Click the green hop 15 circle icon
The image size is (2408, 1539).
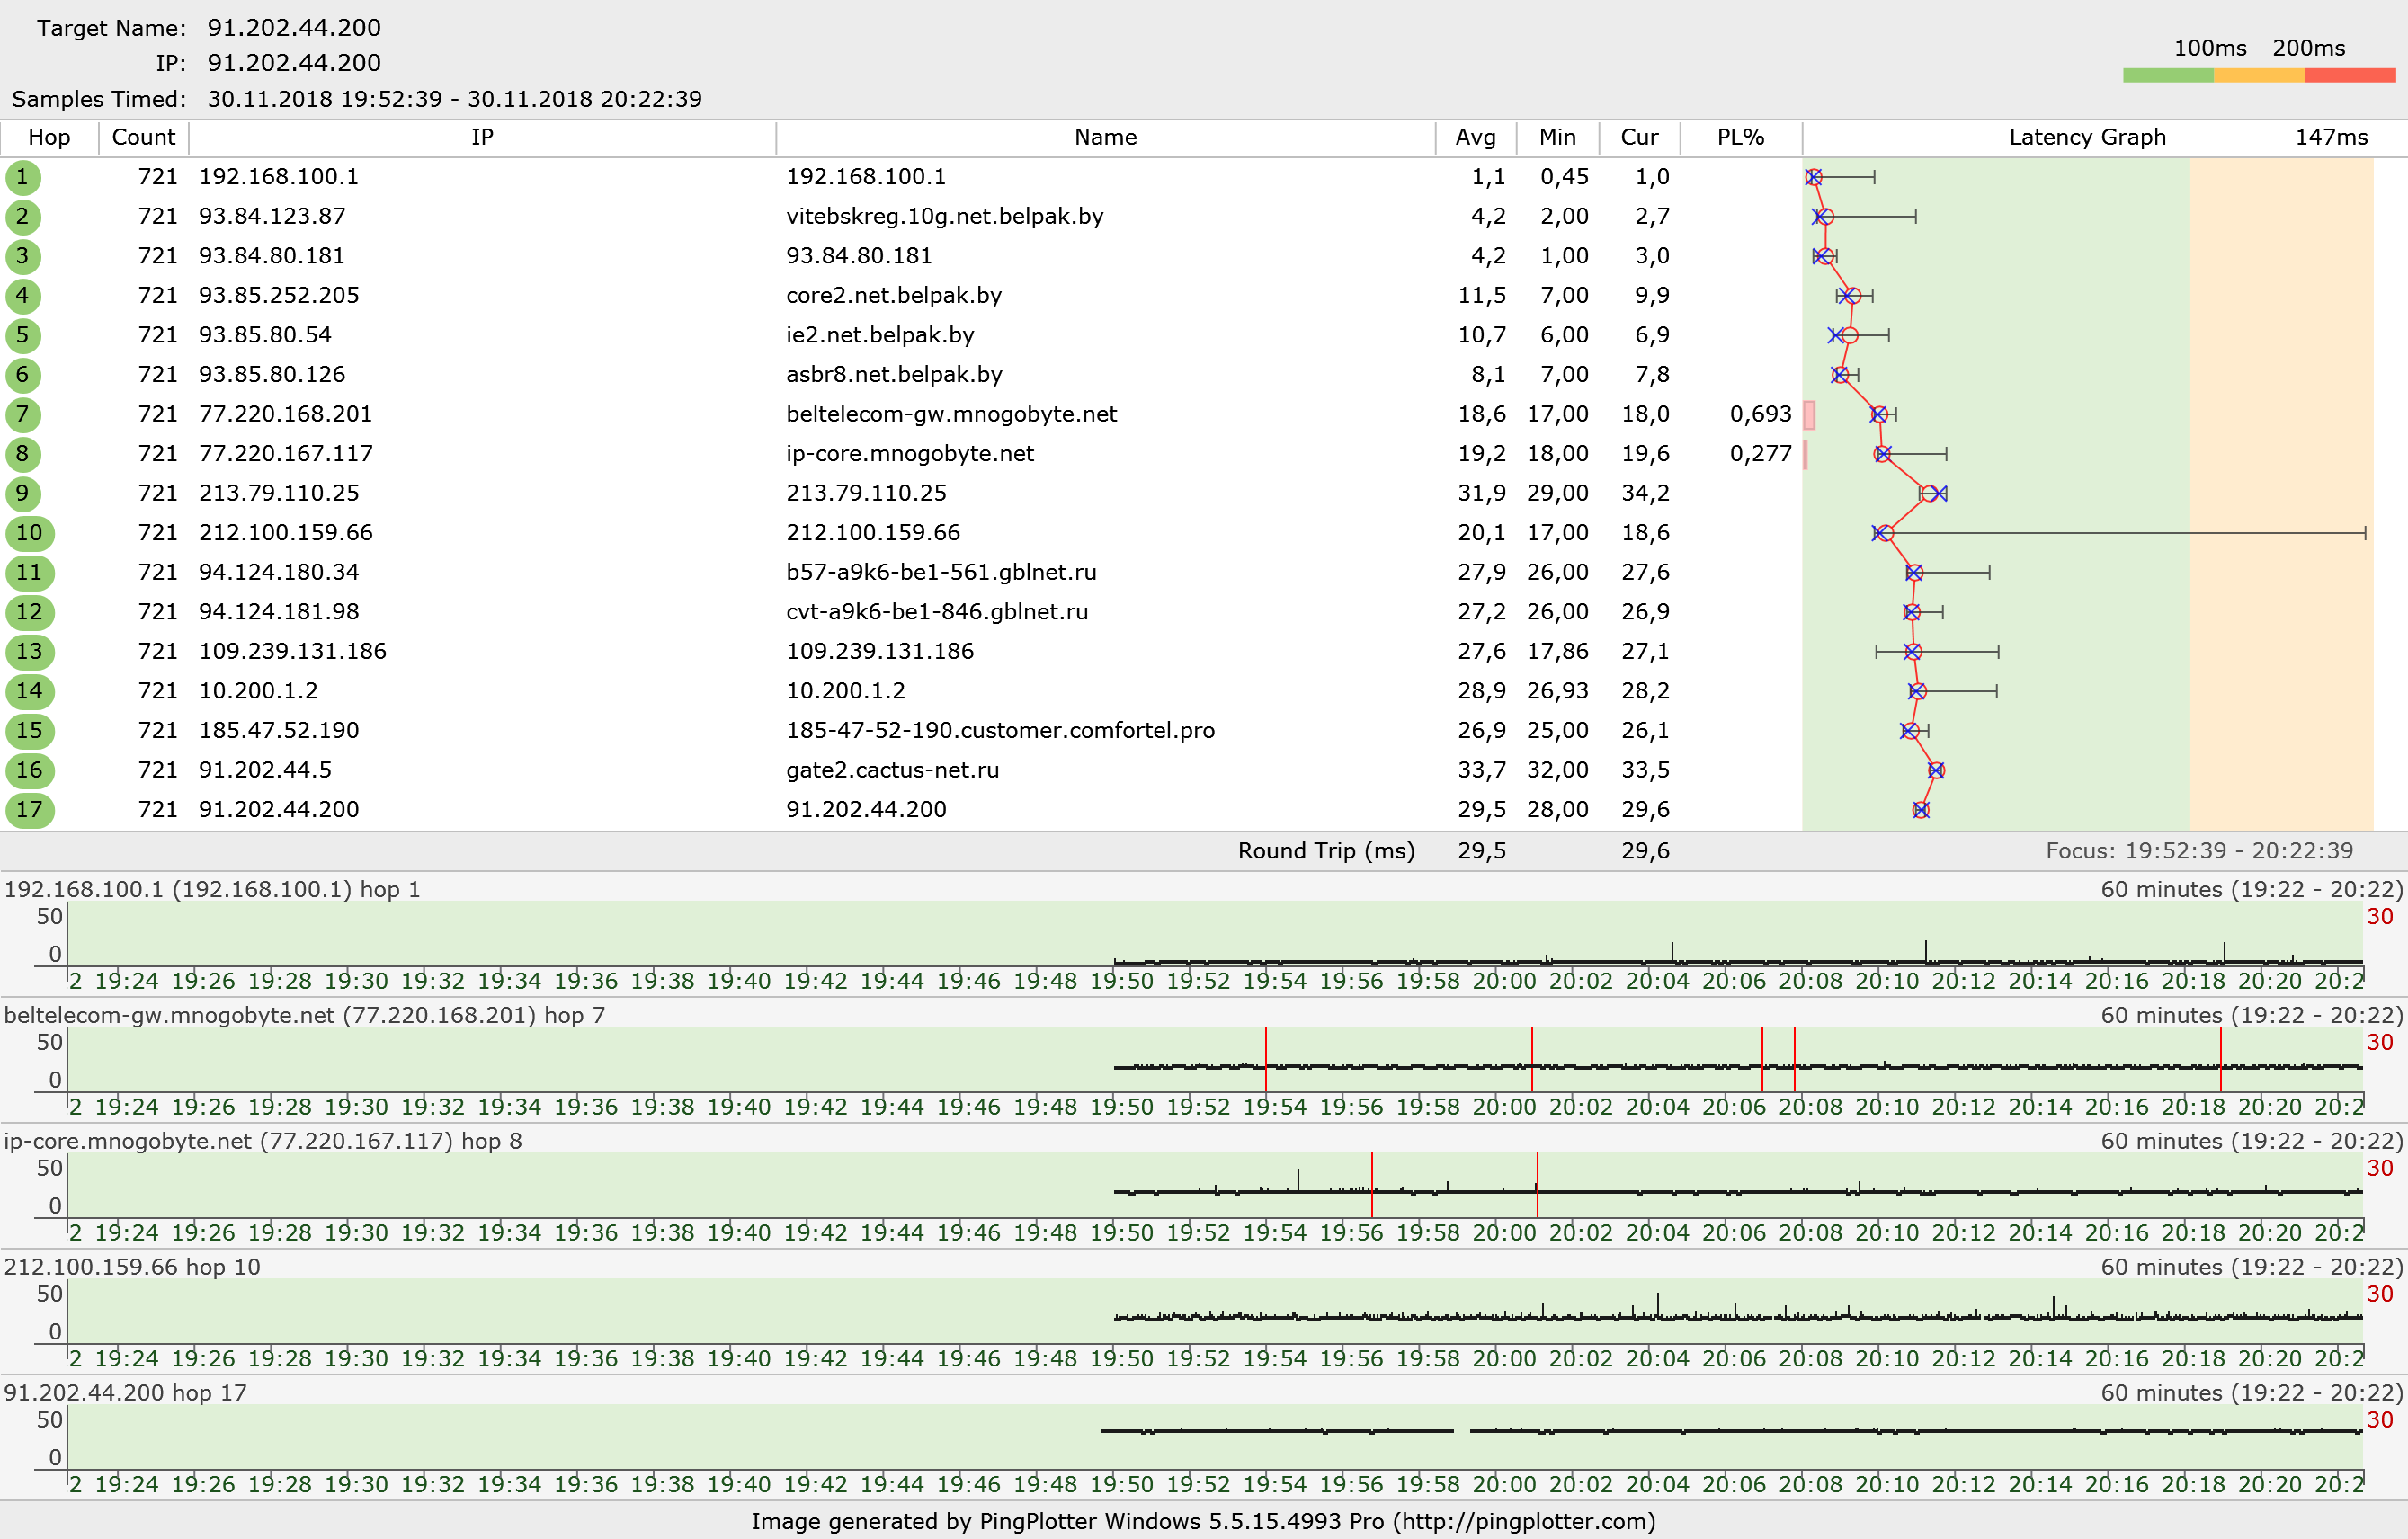pos(29,731)
